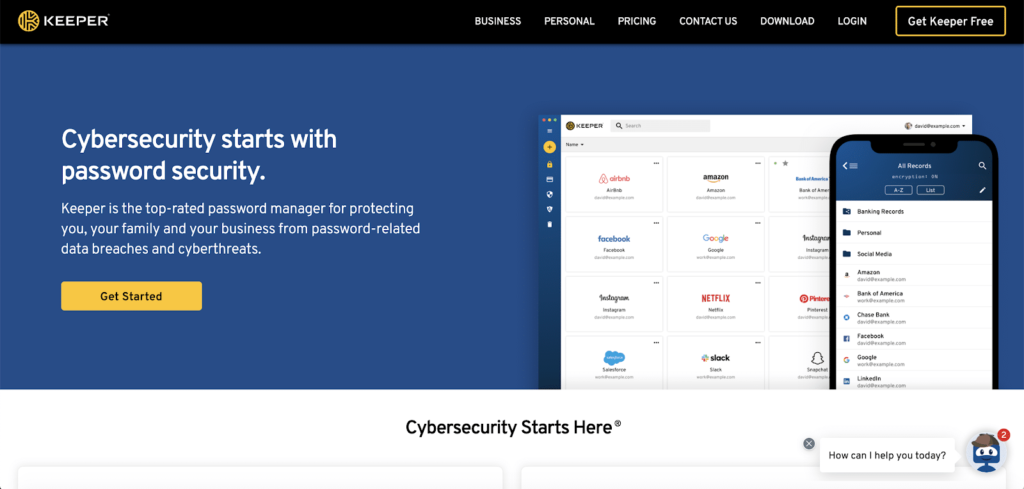Click the vault Search field
The height and width of the screenshot is (489, 1024).
click(x=664, y=126)
